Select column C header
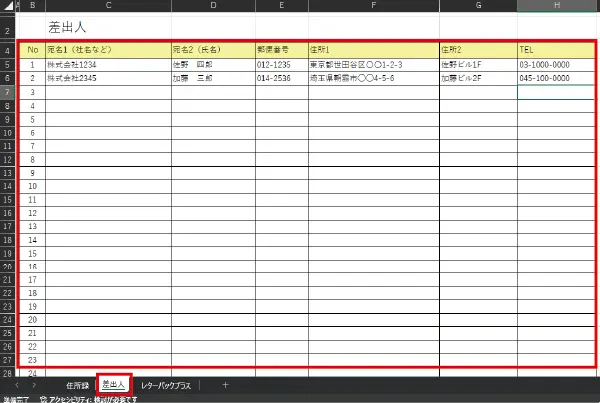 [107, 5]
